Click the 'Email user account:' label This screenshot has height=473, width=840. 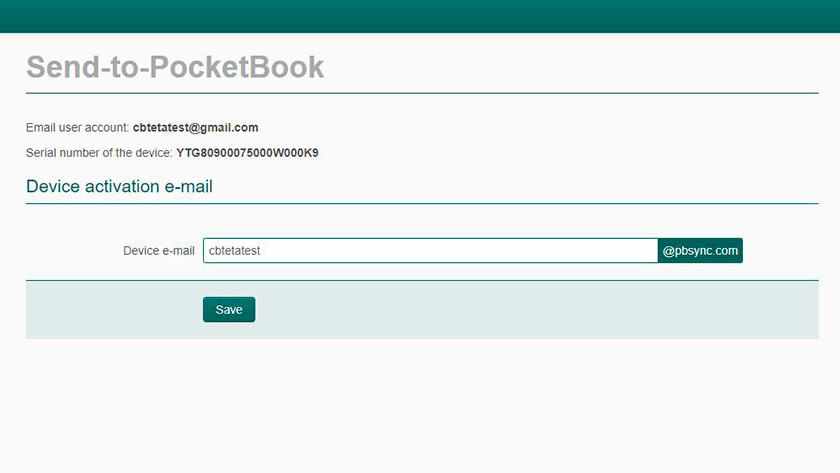78,128
